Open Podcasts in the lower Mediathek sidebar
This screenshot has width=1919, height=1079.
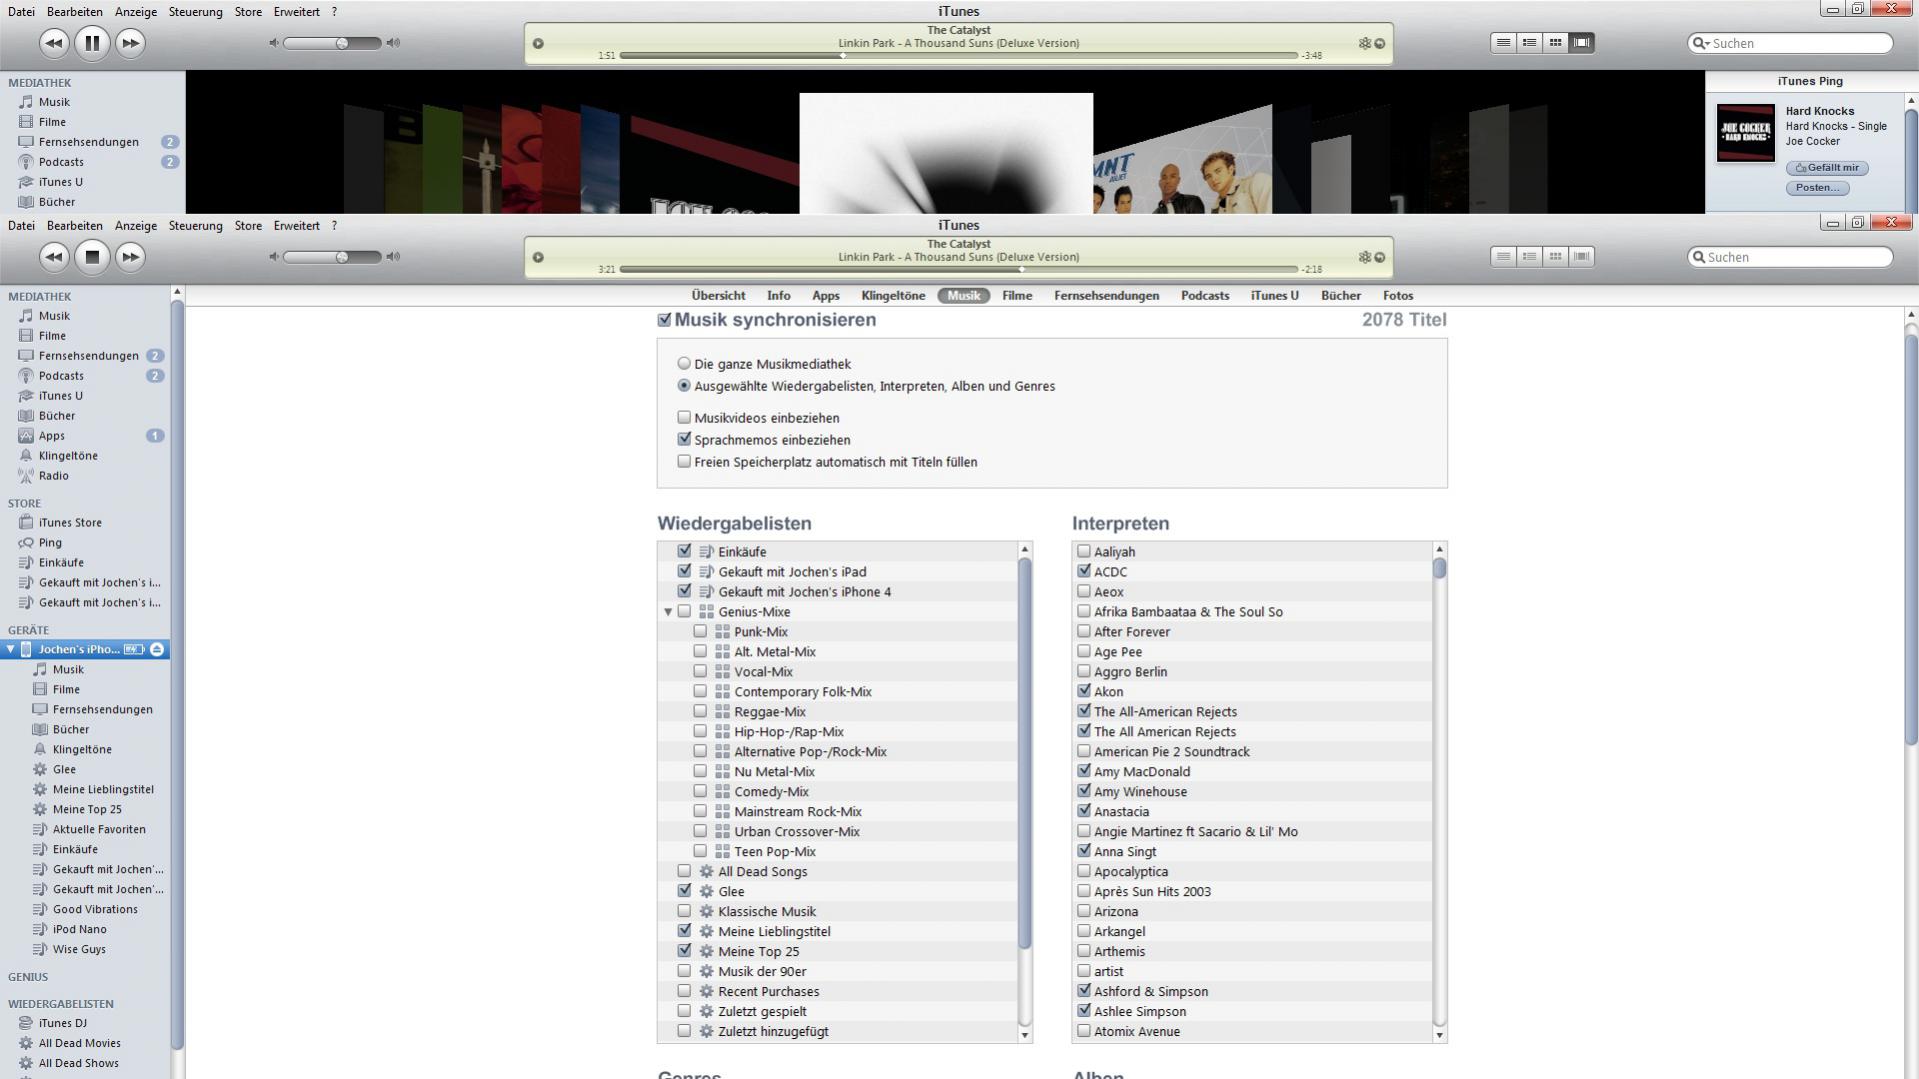pyautogui.click(x=61, y=376)
